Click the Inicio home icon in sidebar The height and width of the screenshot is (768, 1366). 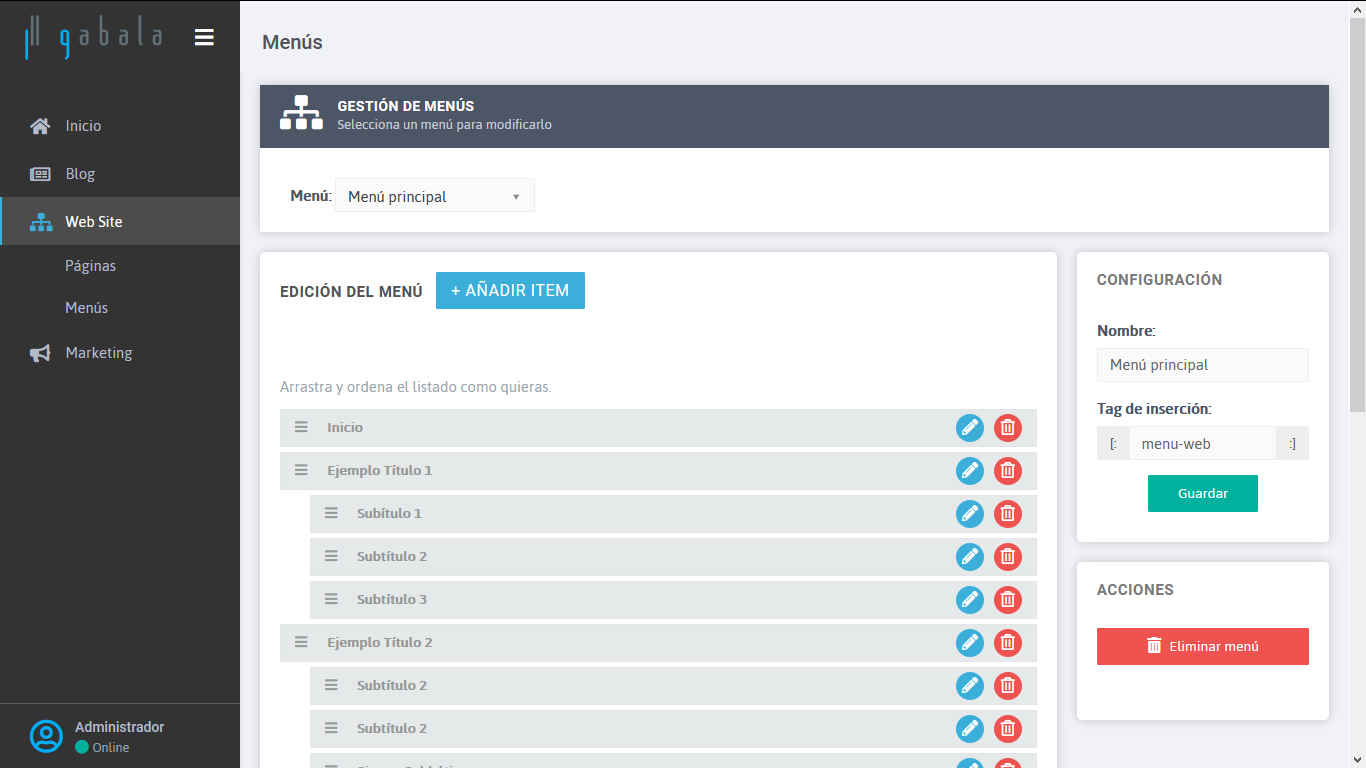(40, 126)
